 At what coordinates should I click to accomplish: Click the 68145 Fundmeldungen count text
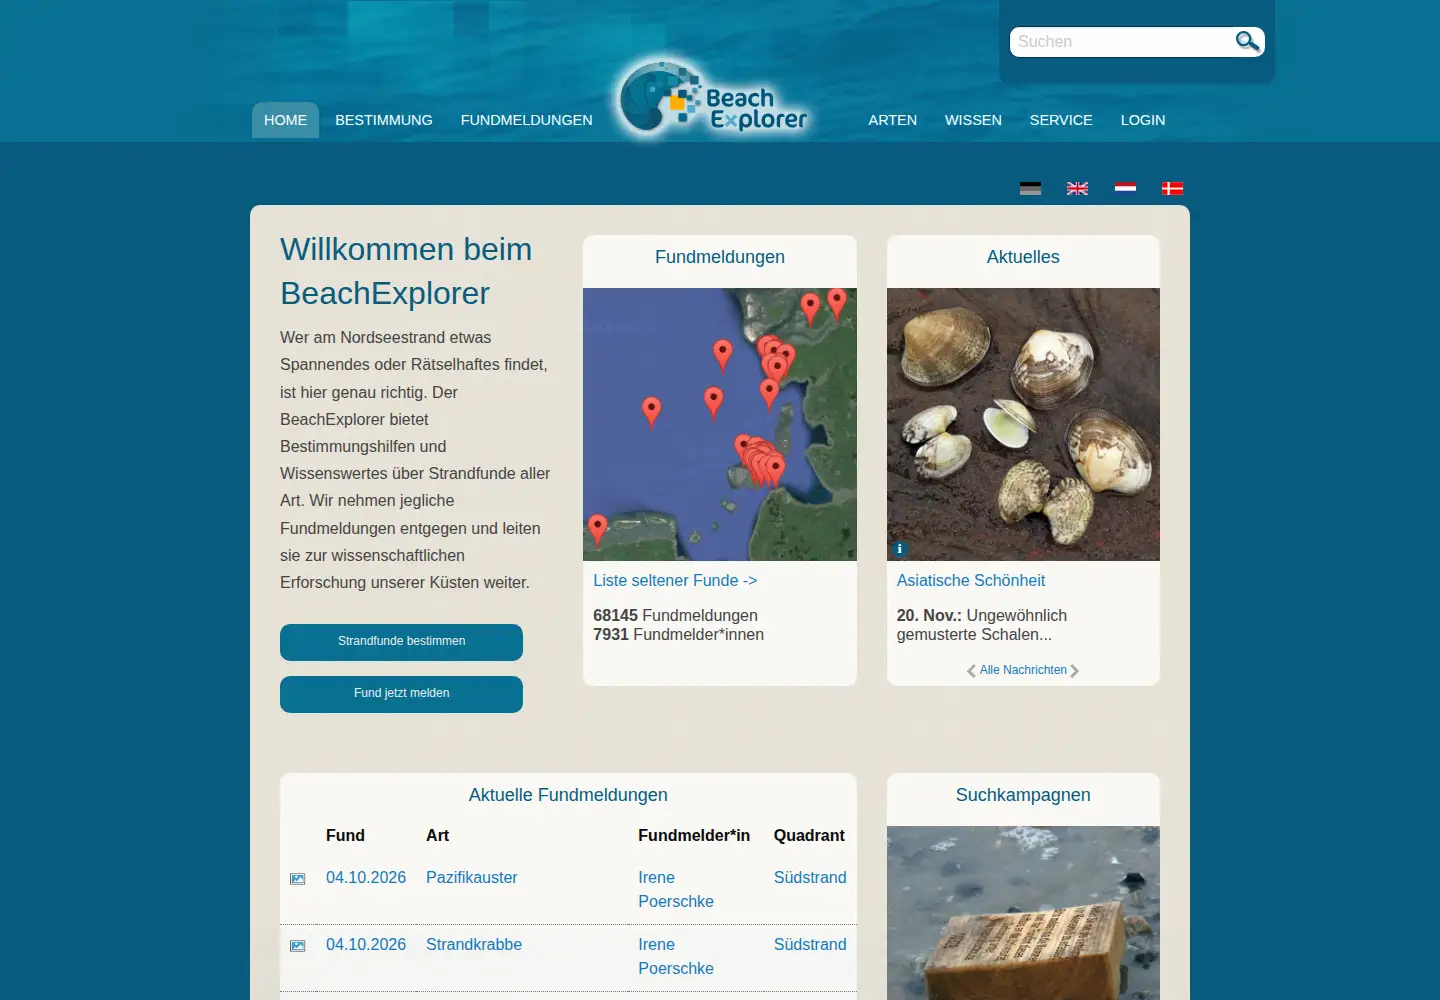click(675, 615)
